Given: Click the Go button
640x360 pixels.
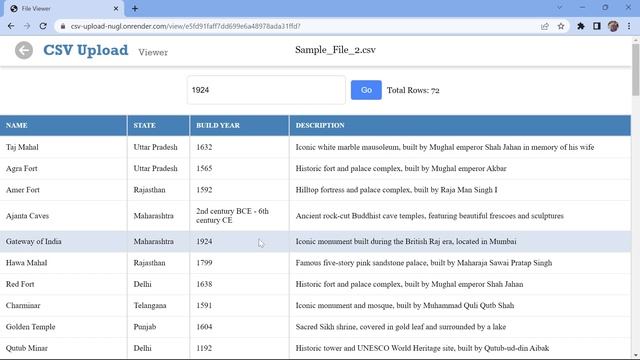Looking at the screenshot, I should point(366,90).
